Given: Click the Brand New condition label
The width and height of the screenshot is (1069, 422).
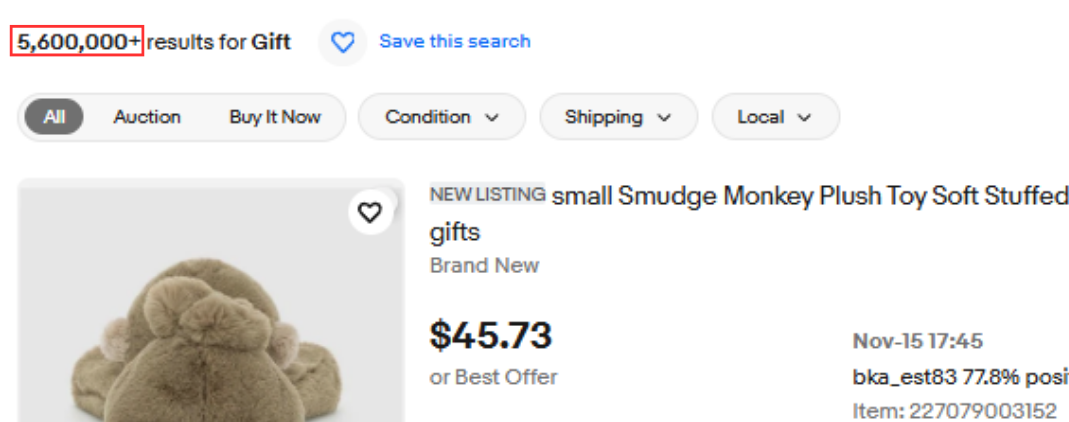Looking at the screenshot, I should 484,265.
